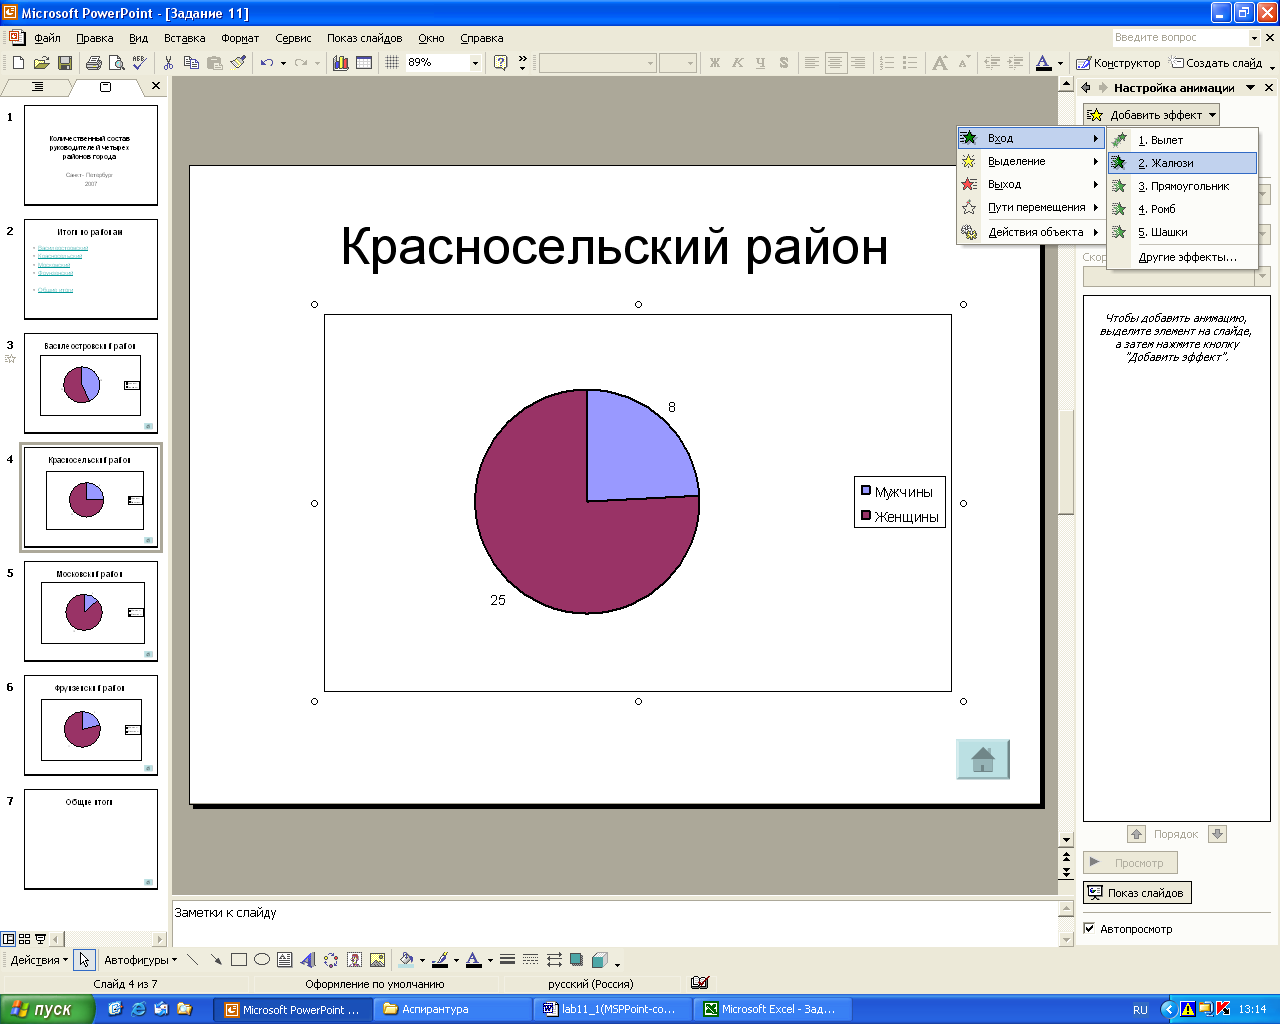Toggle bulleted list formatting

point(910,63)
